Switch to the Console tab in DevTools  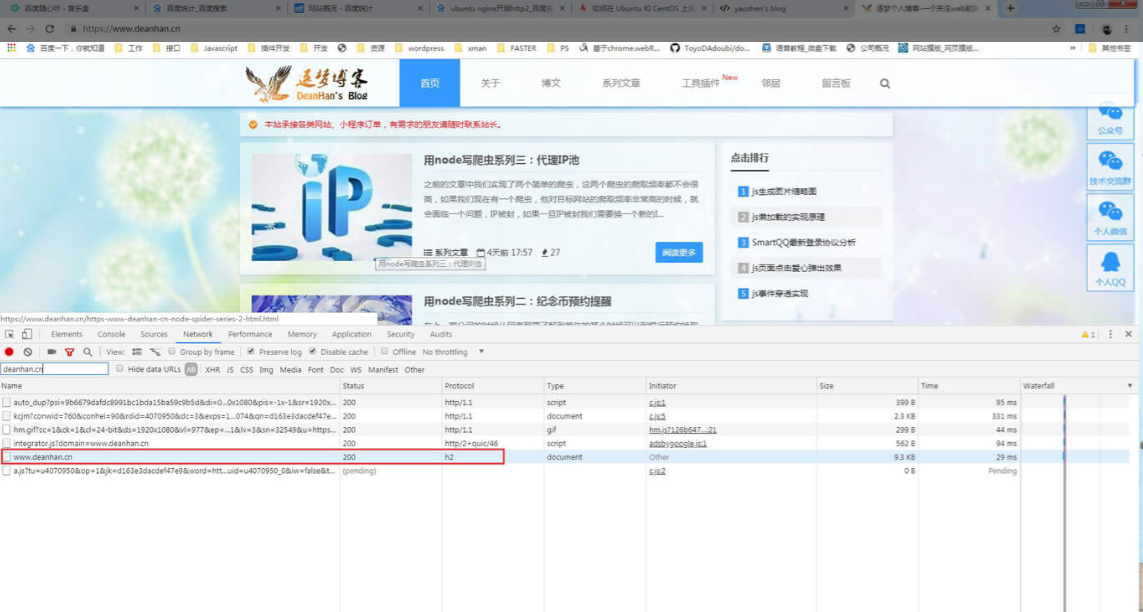click(x=111, y=334)
